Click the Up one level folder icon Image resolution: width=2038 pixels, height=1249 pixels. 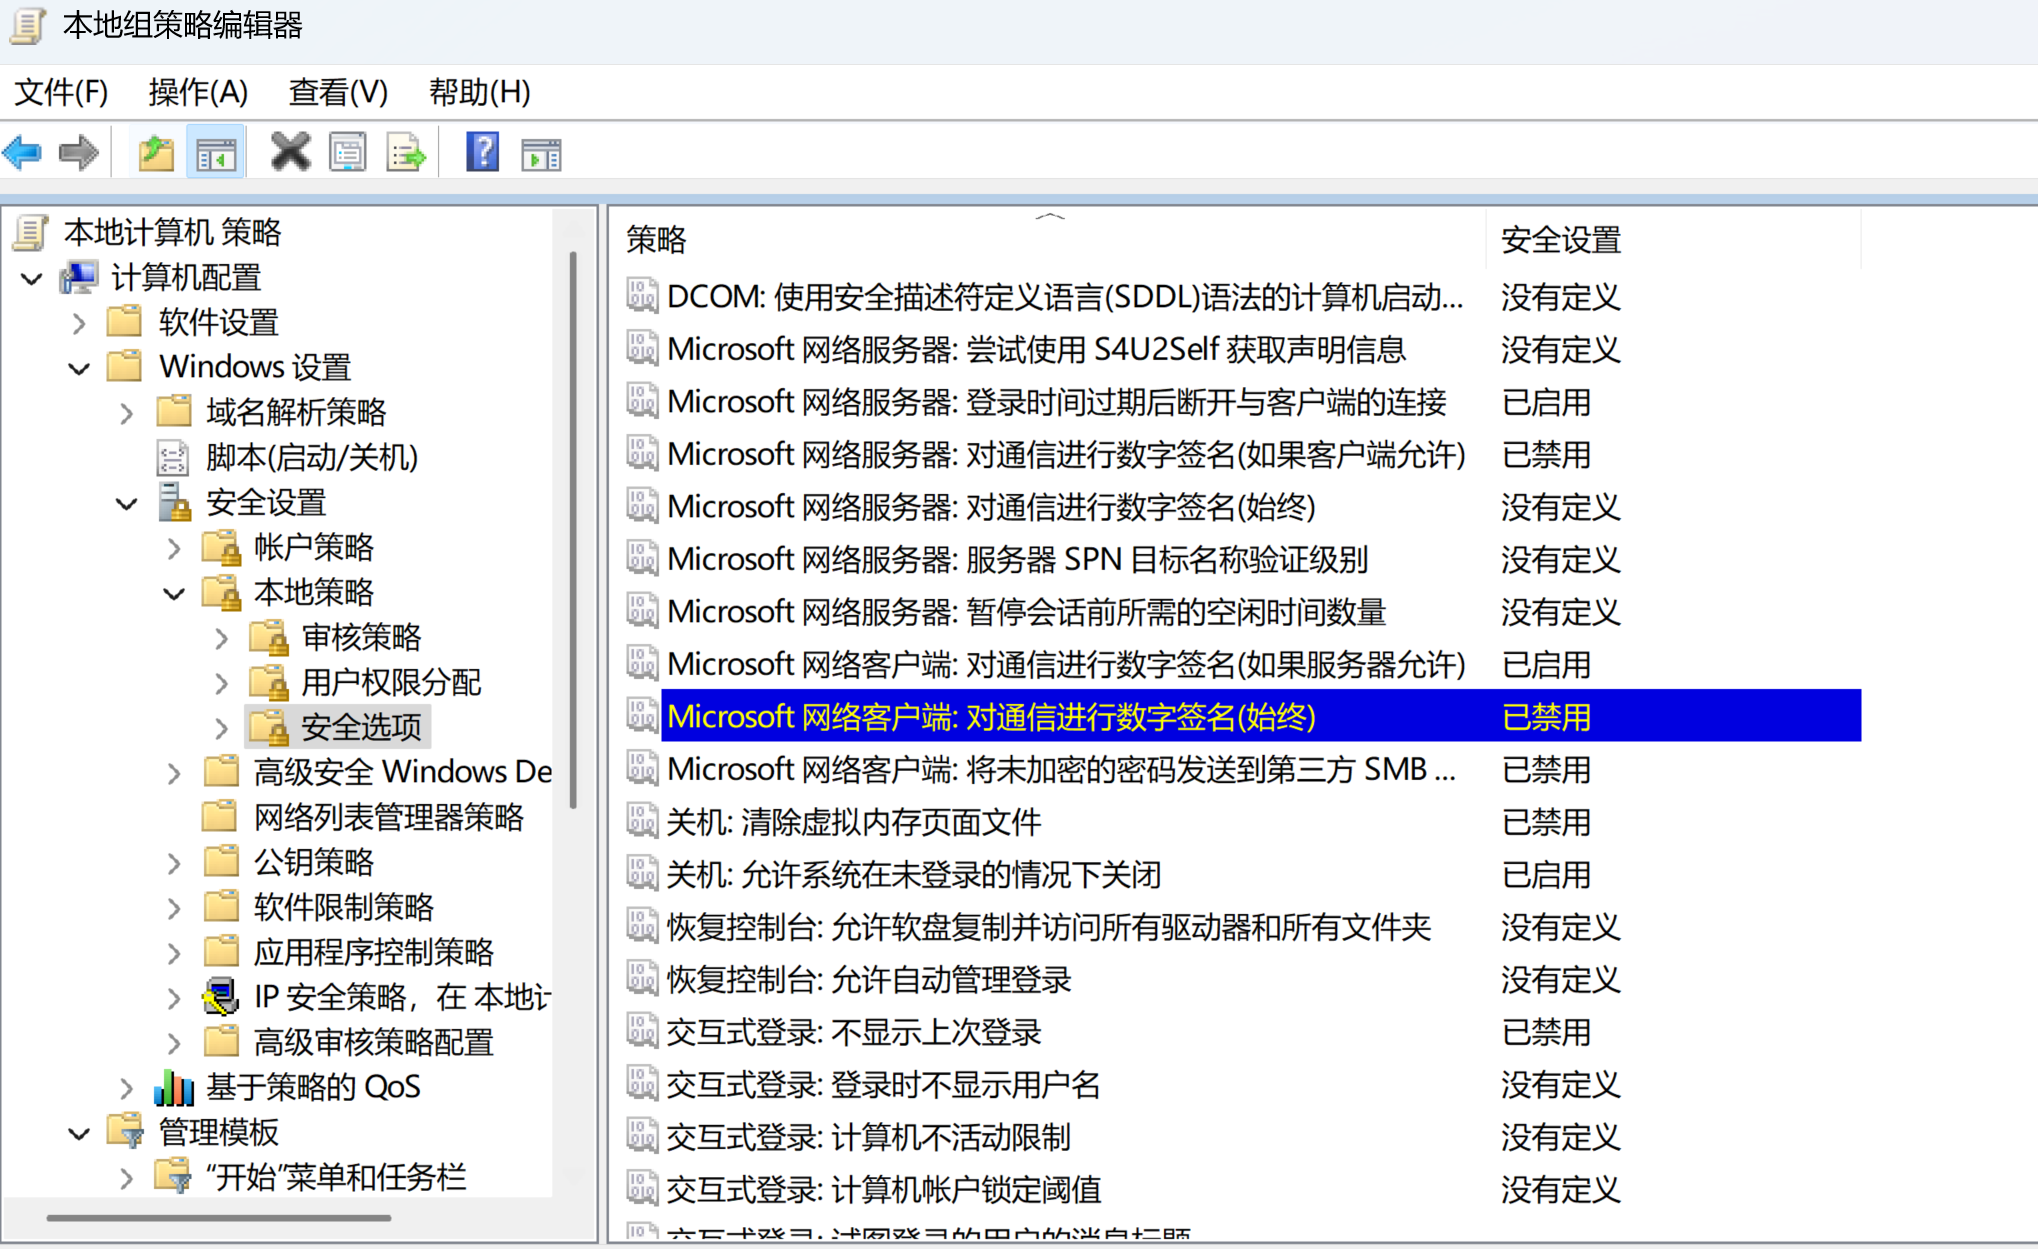[x=156, y=153]
